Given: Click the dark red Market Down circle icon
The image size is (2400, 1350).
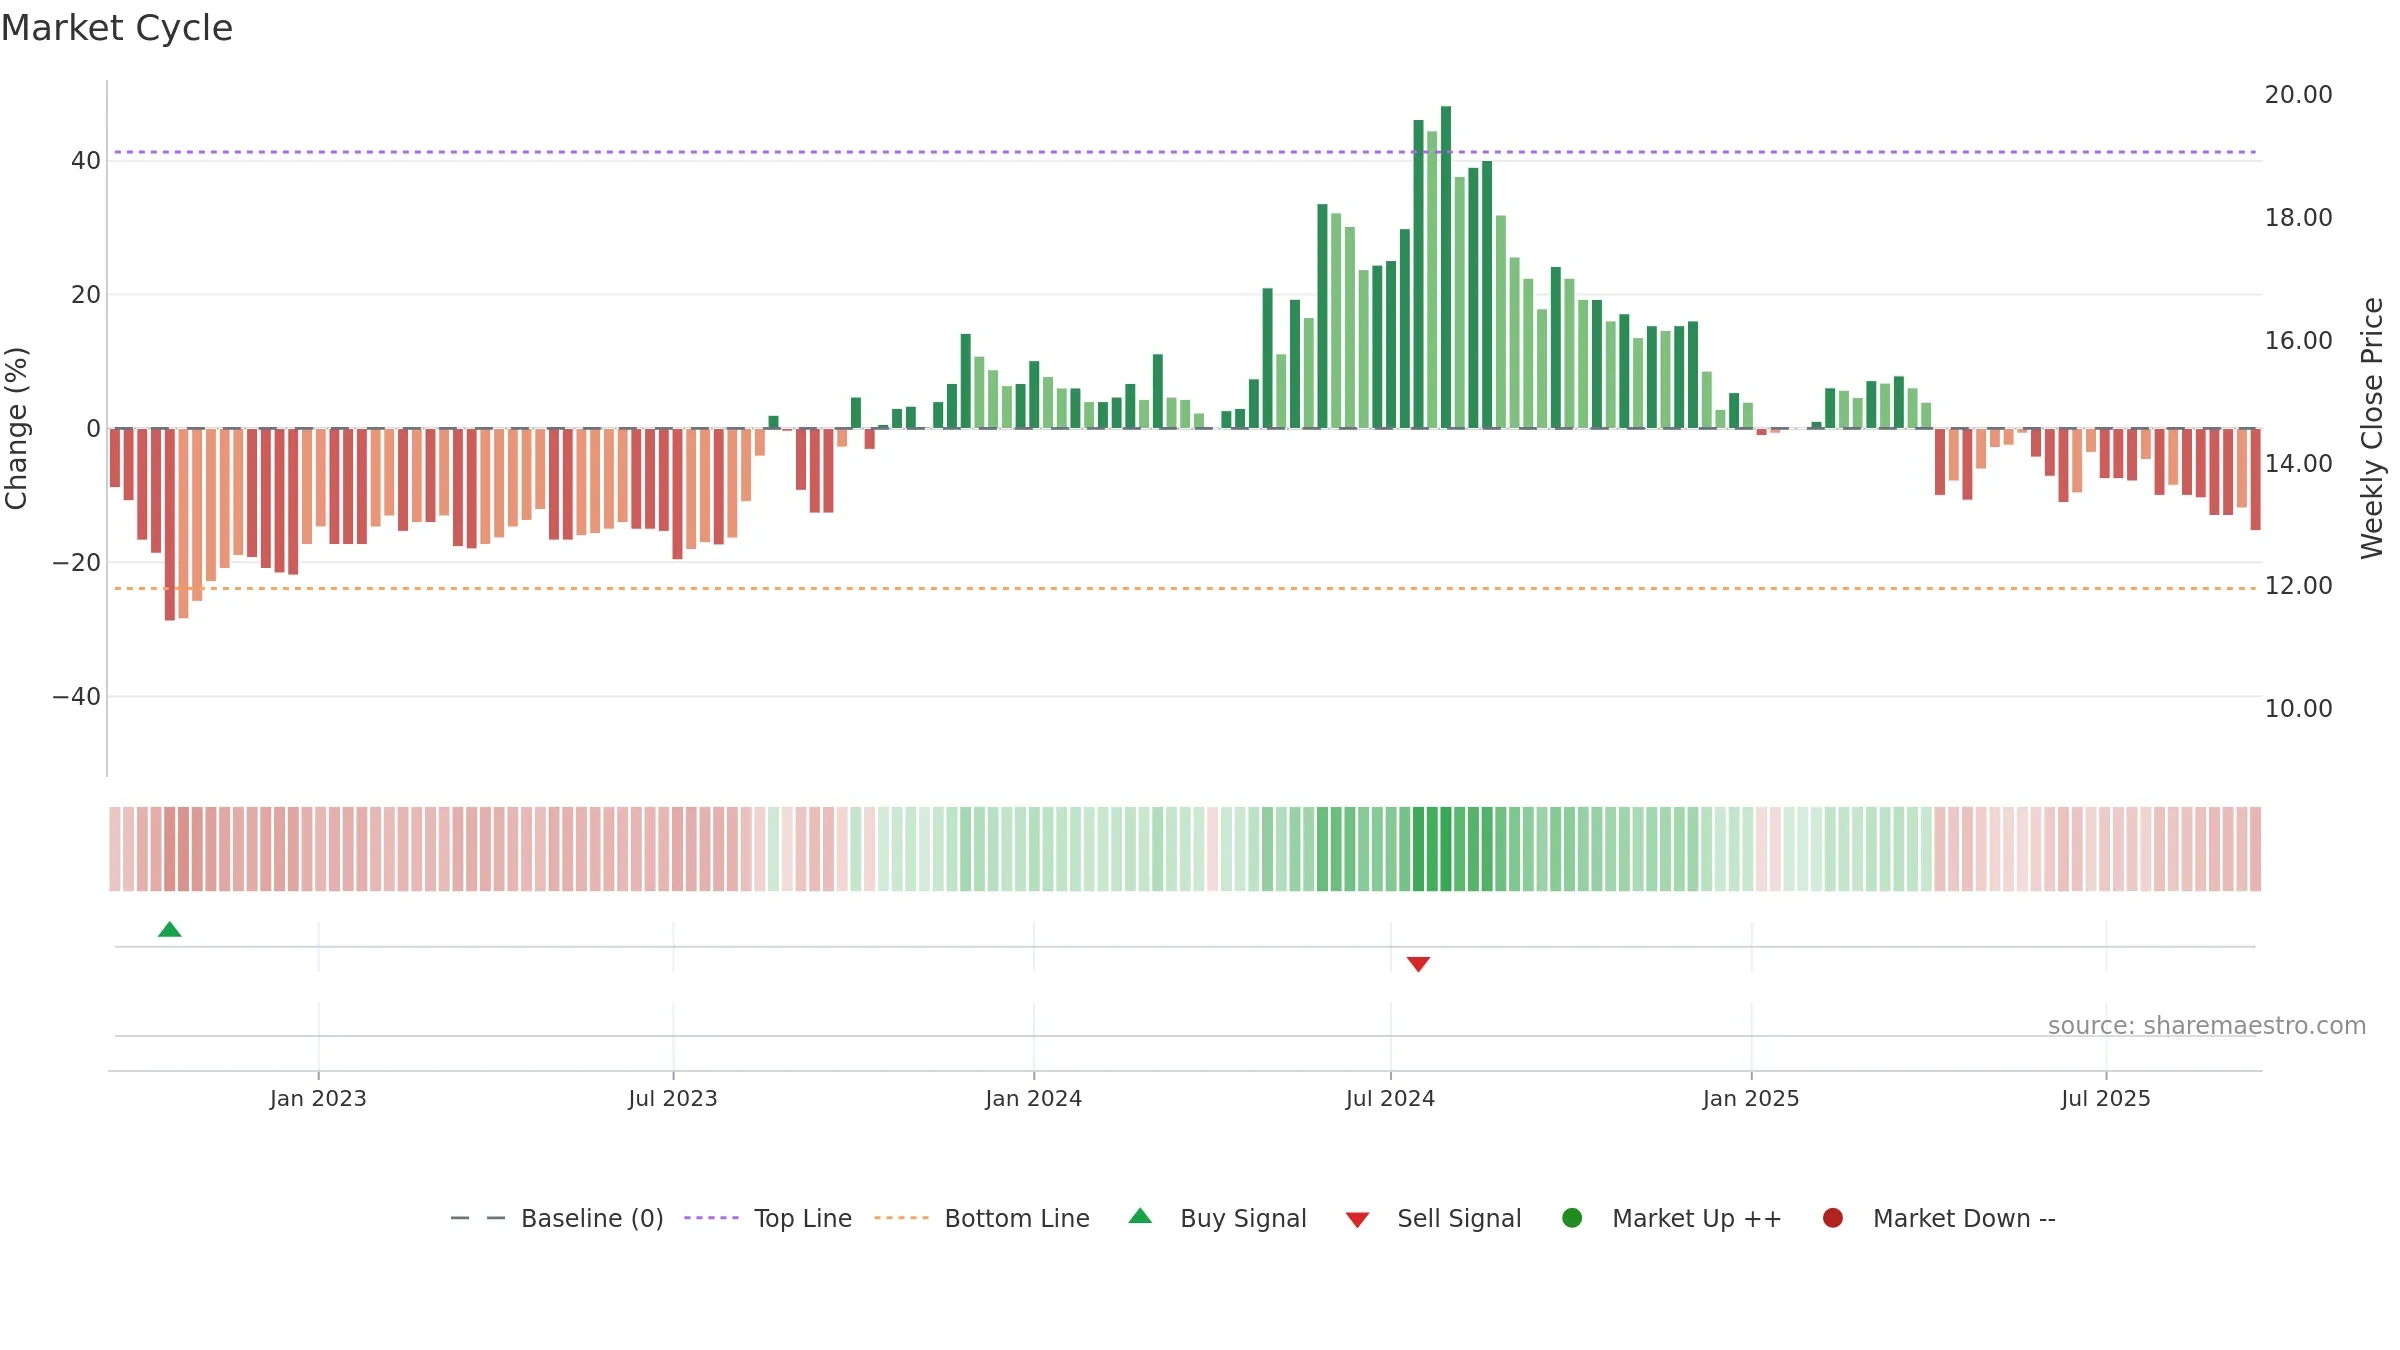Looking at the screenshot, I should click(x=1833, y=1218).
